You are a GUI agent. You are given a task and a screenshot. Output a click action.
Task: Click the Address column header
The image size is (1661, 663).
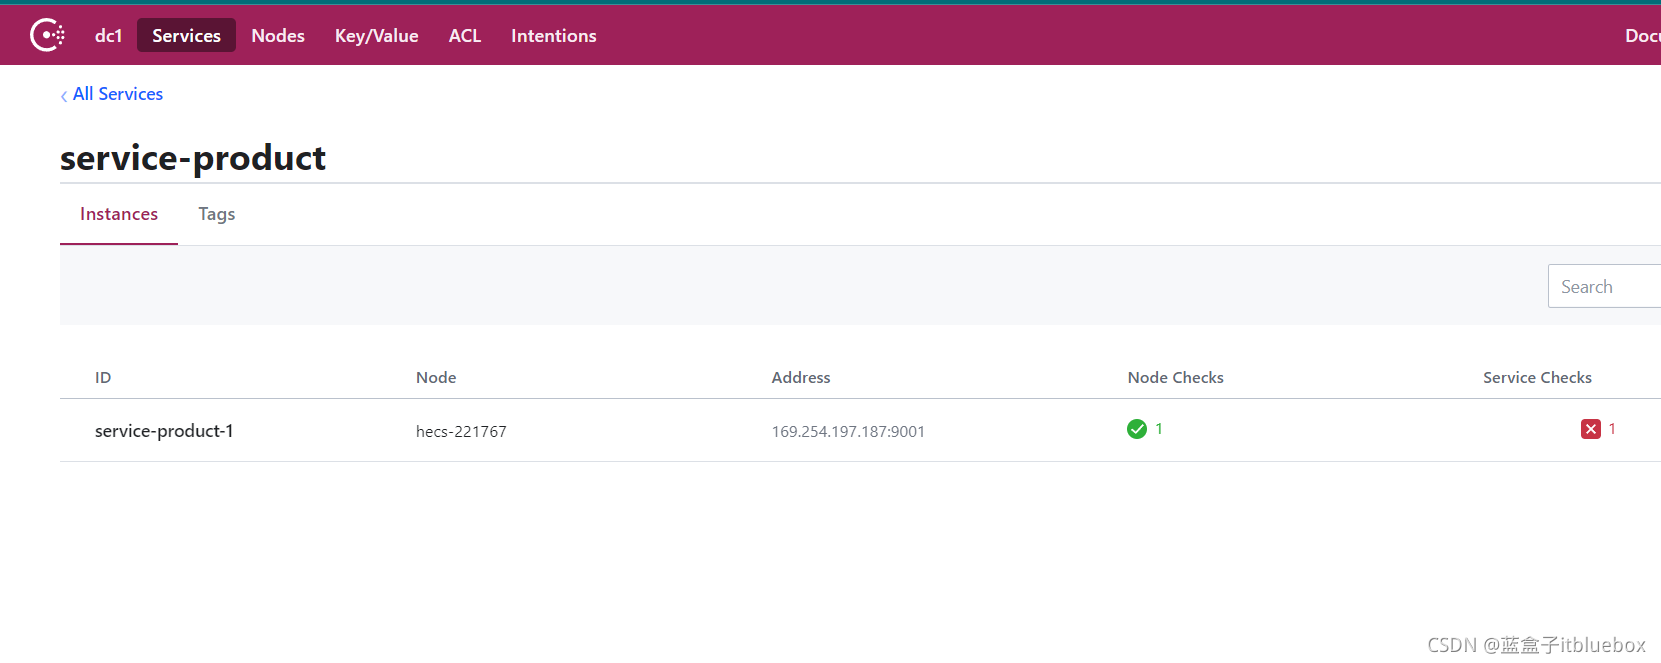coord(801,377)
